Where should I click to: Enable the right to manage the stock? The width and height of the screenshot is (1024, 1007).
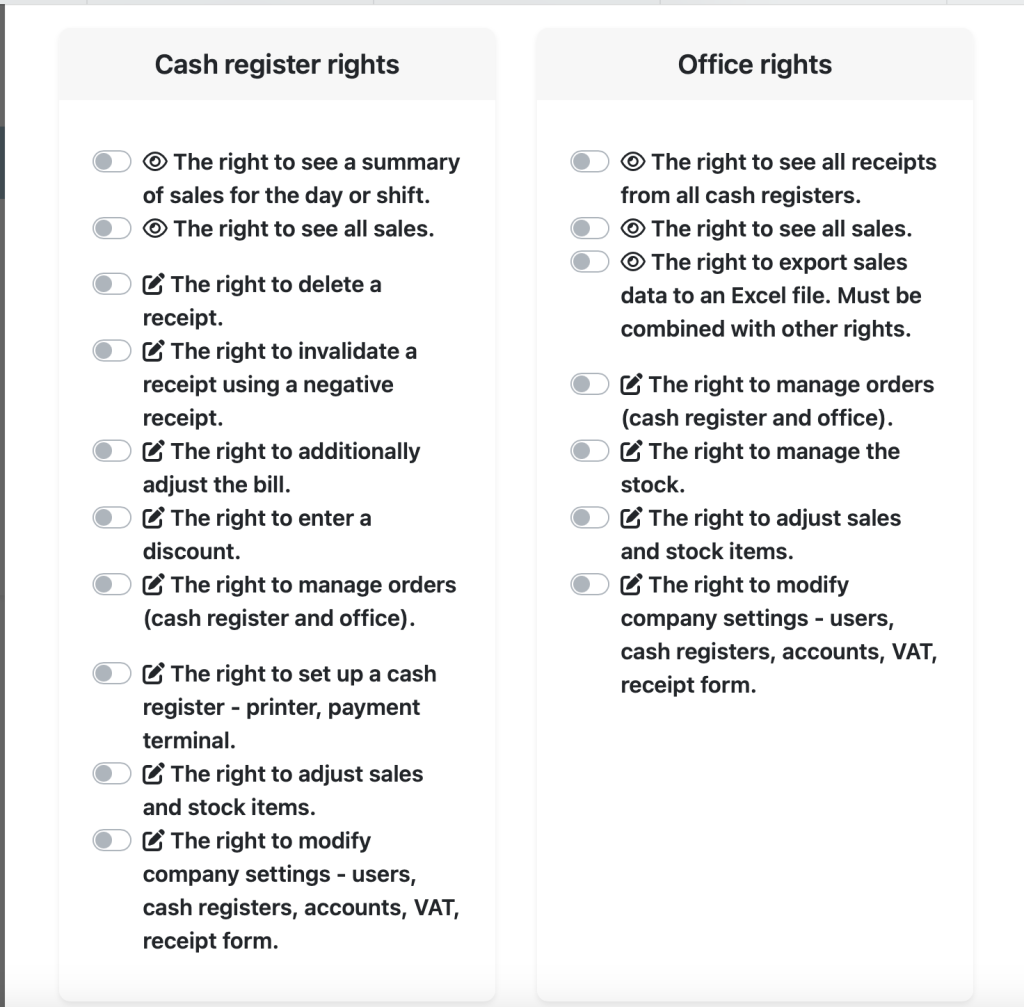pyautogui.click(x=590, y=451)
